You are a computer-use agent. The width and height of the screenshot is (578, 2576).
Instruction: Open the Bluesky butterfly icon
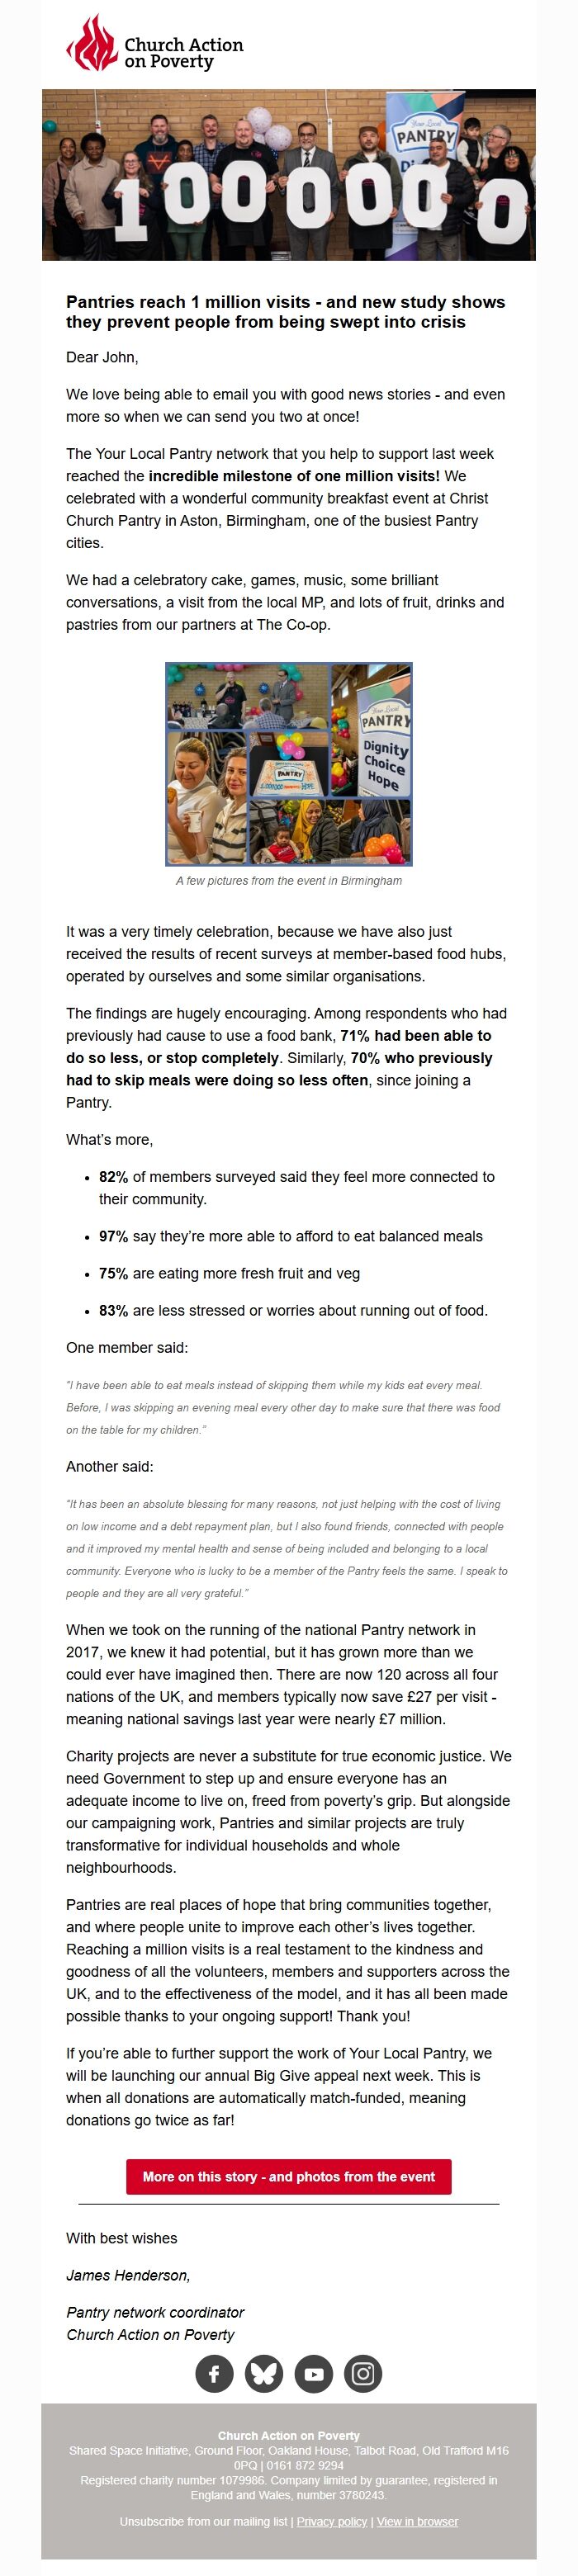(264, 2373)
